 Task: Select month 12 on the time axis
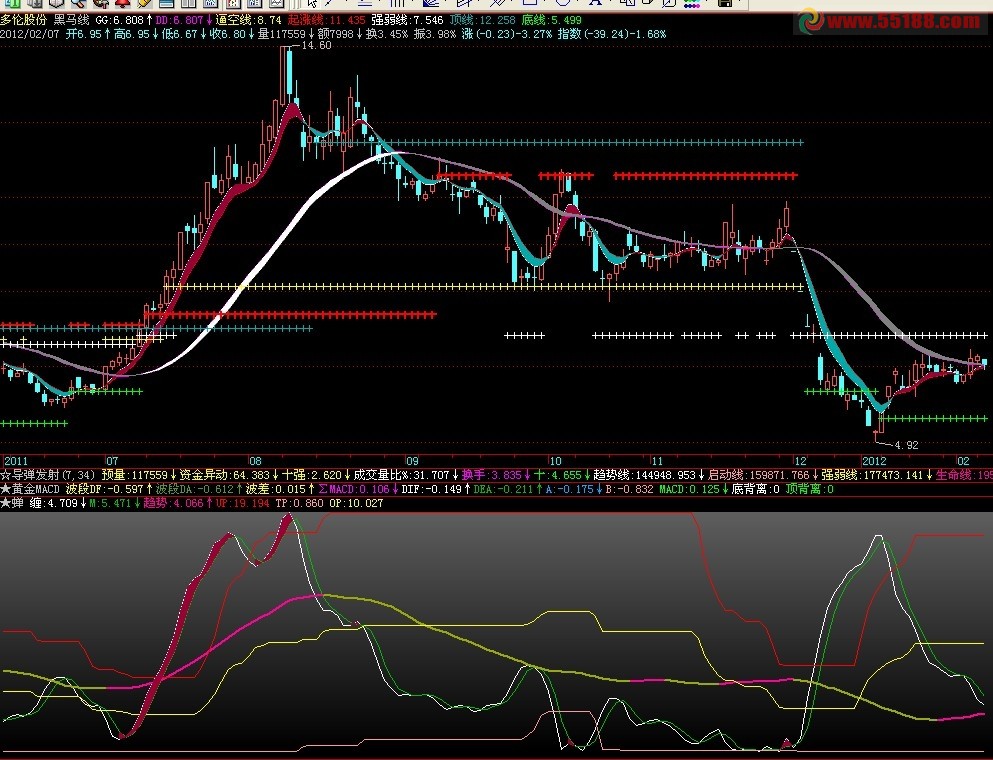pos(800,461)
